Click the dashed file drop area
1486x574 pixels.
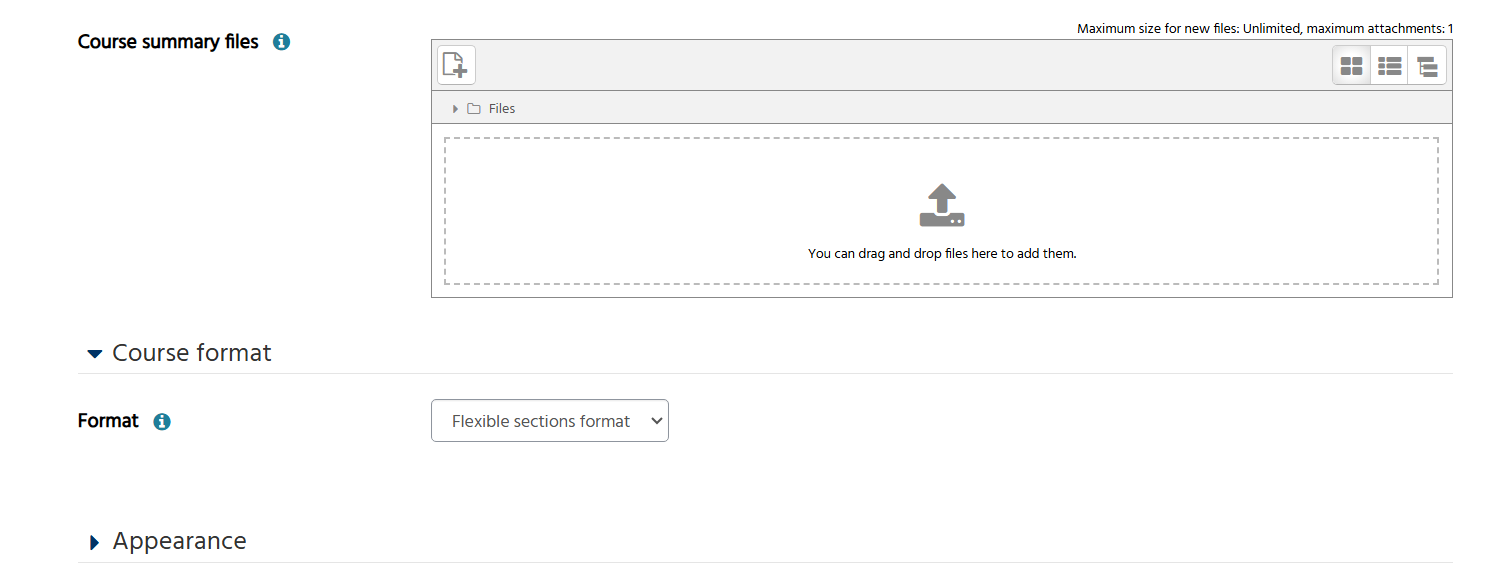click(942, 211)
